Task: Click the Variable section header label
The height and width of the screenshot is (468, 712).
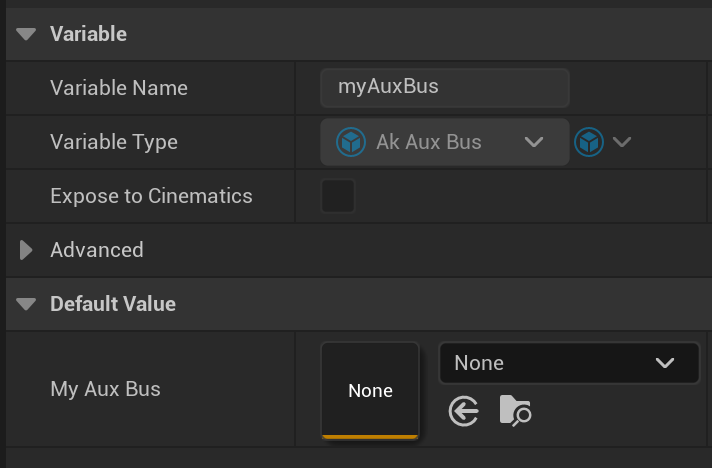Action: tap(88, 34)
